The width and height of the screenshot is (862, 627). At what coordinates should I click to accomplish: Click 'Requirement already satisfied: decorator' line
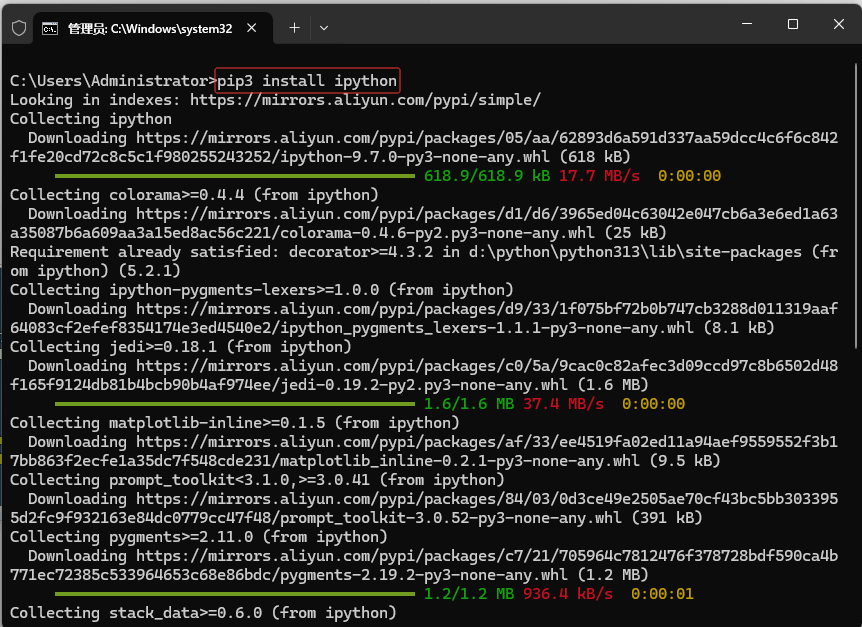point(424,262)
